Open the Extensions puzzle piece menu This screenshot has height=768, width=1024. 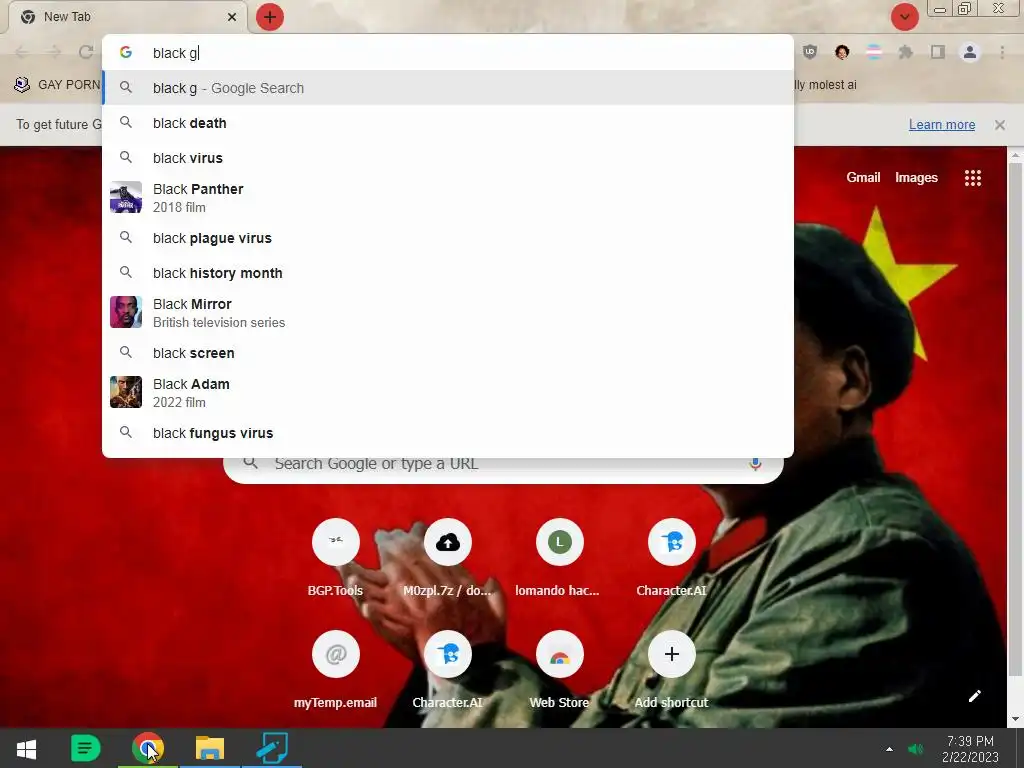click(x=906, y=52)
